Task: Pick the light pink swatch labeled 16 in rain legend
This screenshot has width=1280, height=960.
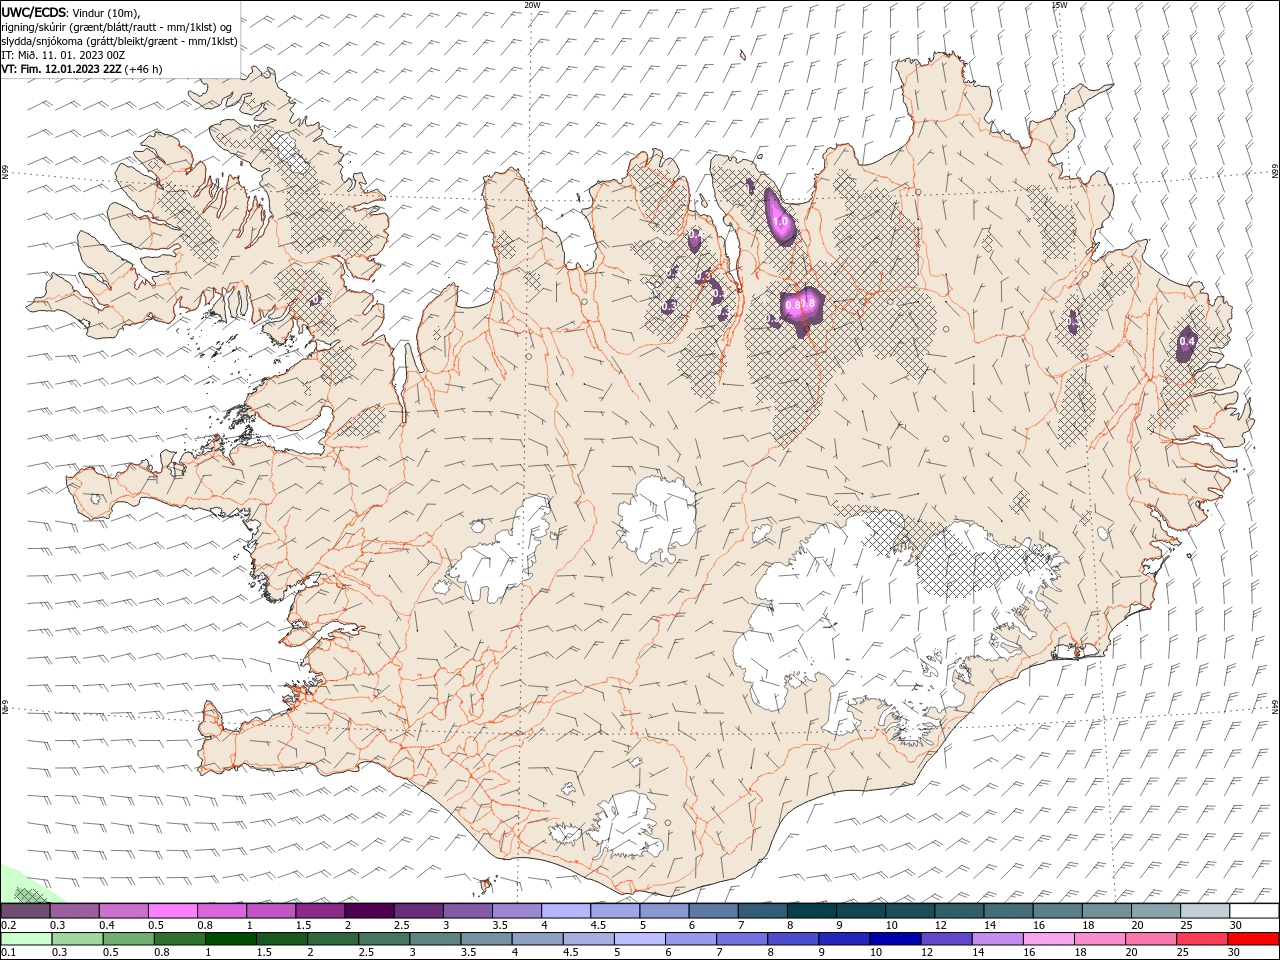Action: tap(1049, 939)
